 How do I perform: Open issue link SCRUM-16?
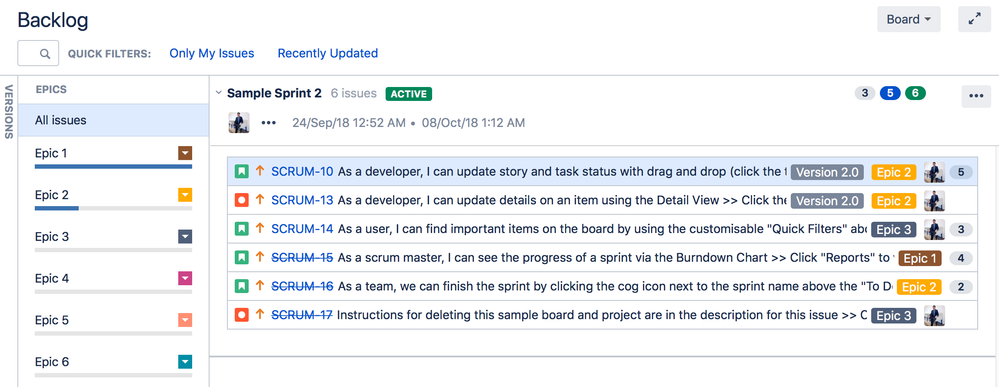[302, 286]
